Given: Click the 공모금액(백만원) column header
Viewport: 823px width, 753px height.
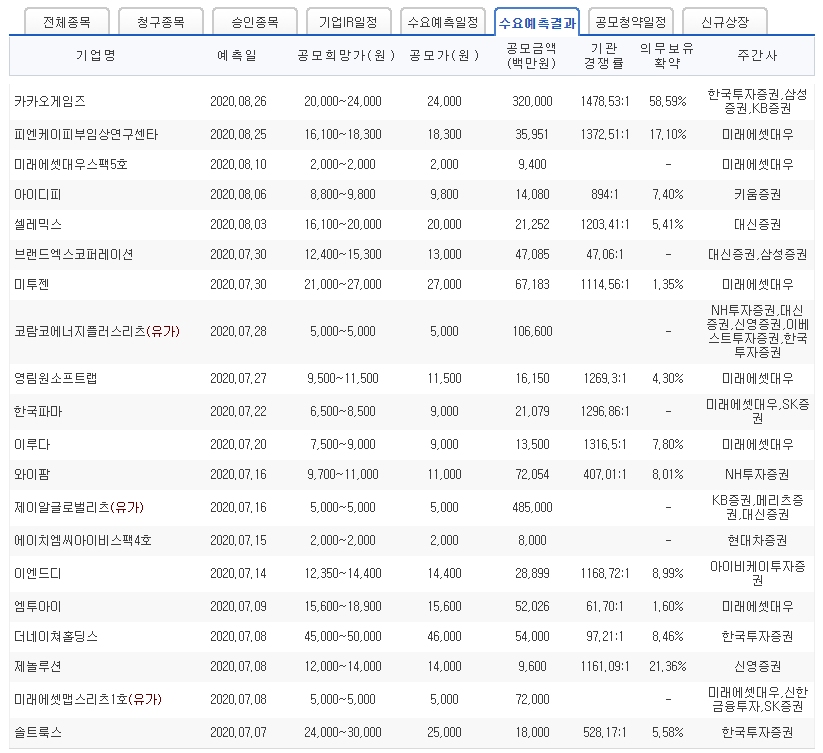Looking at the screenshot, I should [x=532, y=56].
